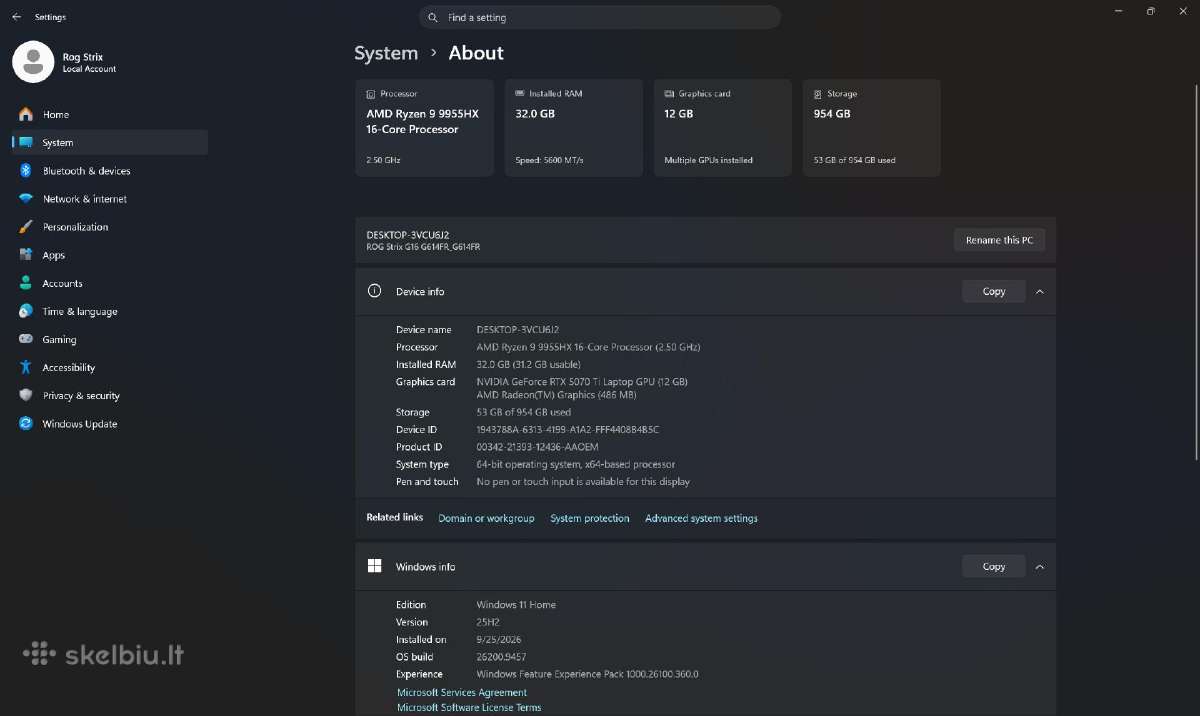Click the System monitor icon in sidebar
This screenshot has width=1200, height=716.
pos(26,143)
